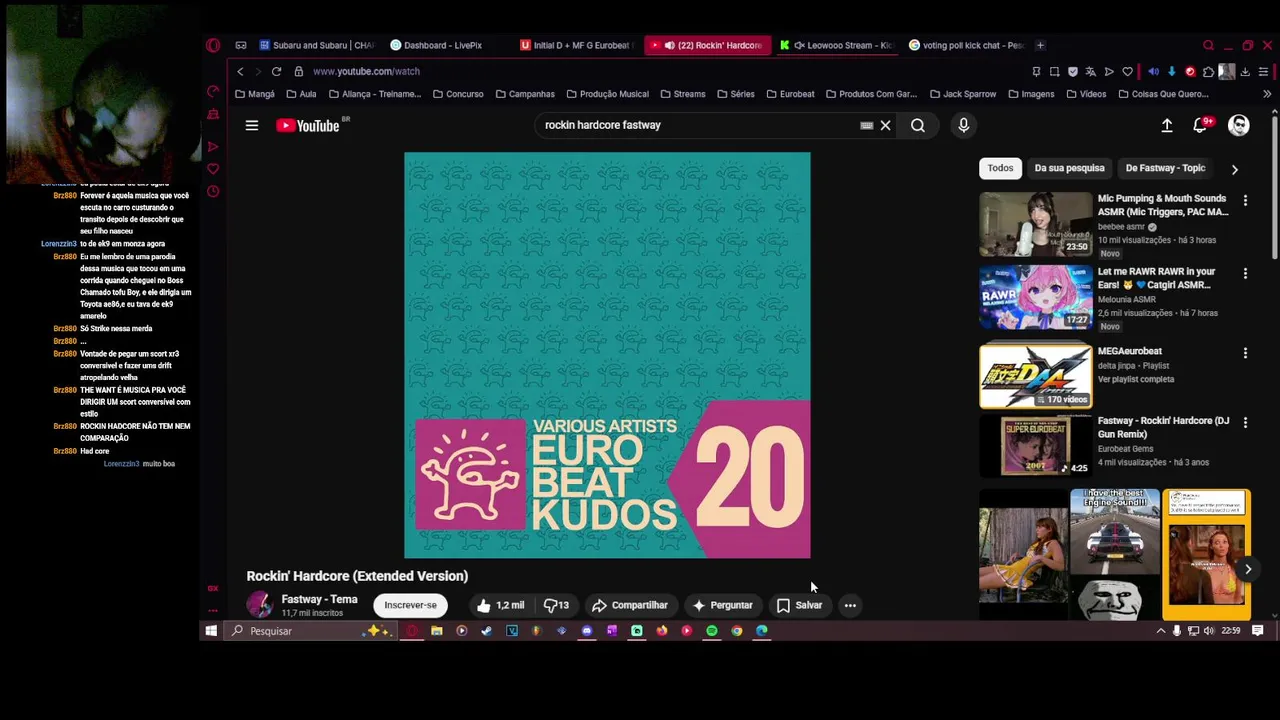The height and width of the screenshot is (720, 1280).
Task: Add a new browser tab
Action: [1040, 45]
